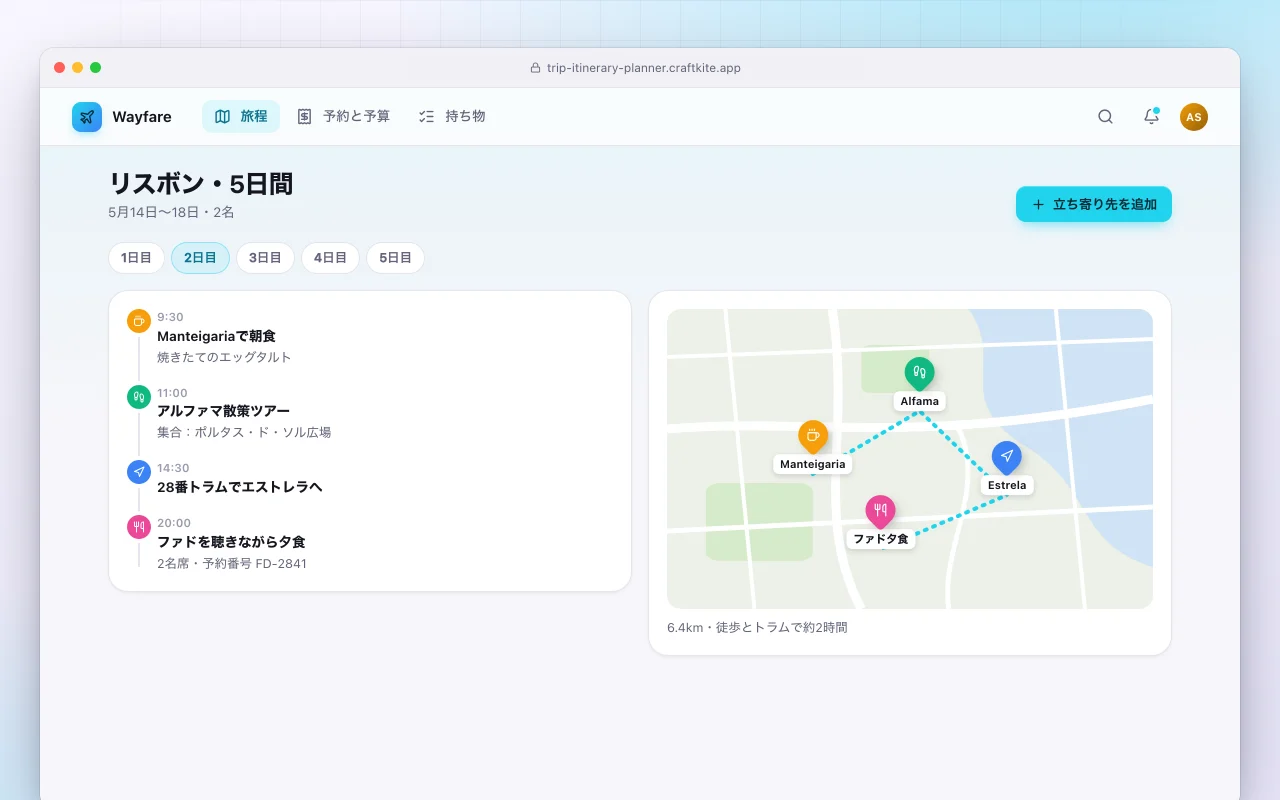Viewport: 1280px width, 800px height.
Task: Switch to the 旅程 tab
Action: pos(241,117)
